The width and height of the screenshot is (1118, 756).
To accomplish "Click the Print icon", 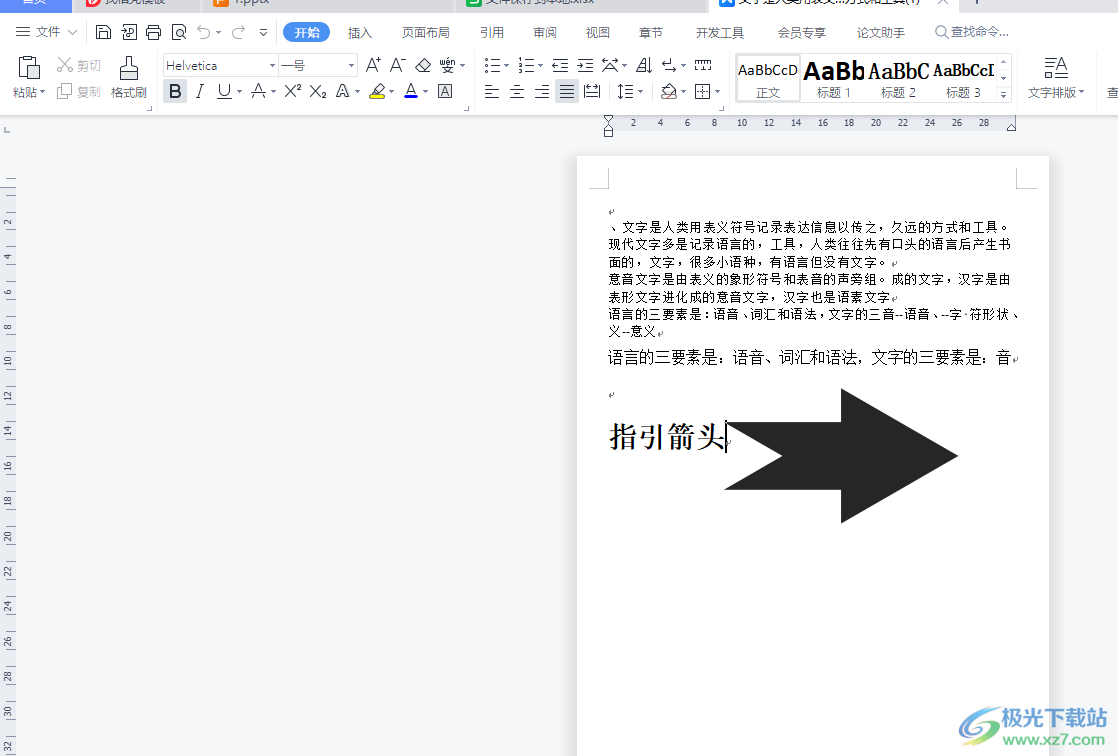I will pos(153,32).
